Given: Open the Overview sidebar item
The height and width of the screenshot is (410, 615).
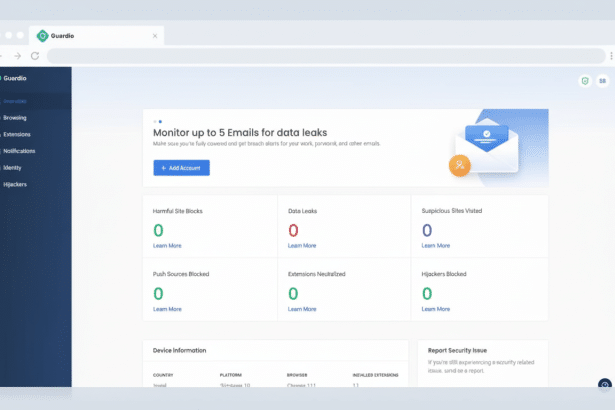Looking at the screenshot, I should (x=36, y=101).
